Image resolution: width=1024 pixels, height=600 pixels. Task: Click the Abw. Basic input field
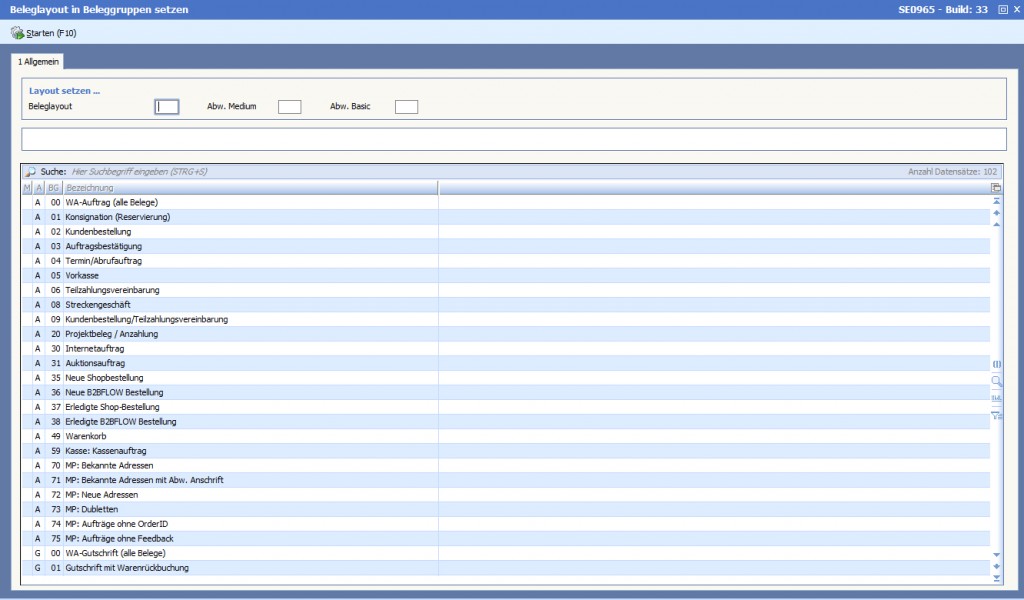pos(406,107)
